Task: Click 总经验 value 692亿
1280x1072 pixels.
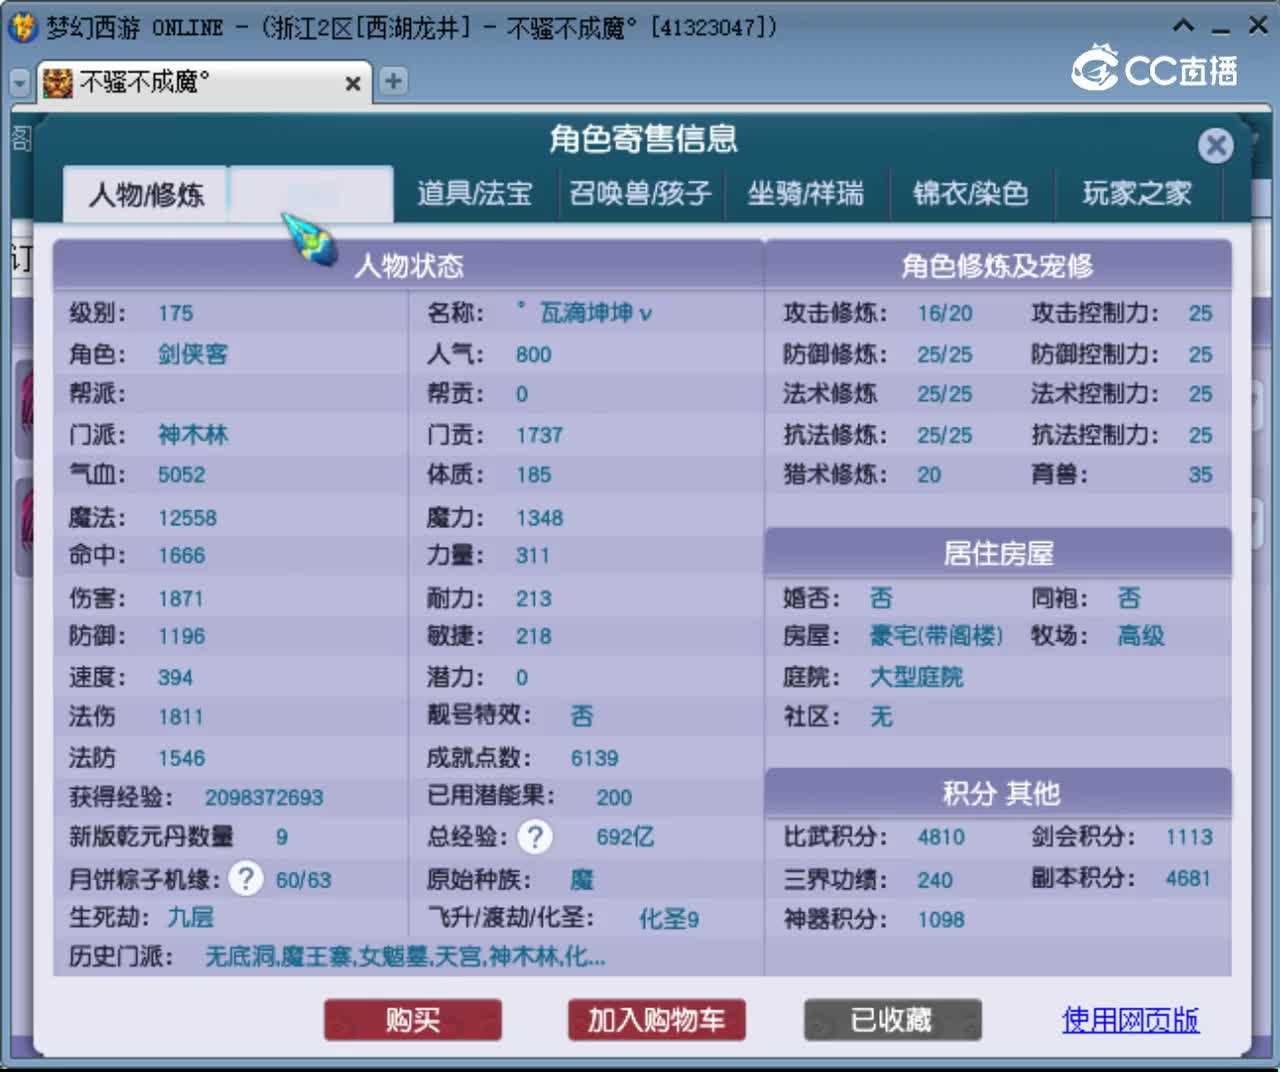Action: pos(625,836)
